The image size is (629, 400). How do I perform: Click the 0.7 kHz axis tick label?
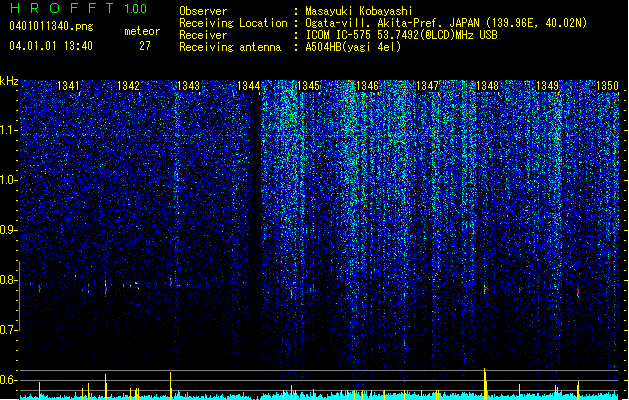tap(8, 330)
